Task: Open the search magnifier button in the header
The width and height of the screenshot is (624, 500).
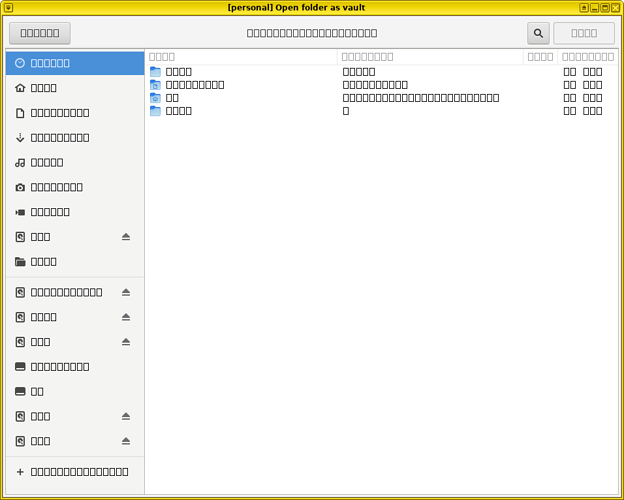Action: [x=538, y=33]
